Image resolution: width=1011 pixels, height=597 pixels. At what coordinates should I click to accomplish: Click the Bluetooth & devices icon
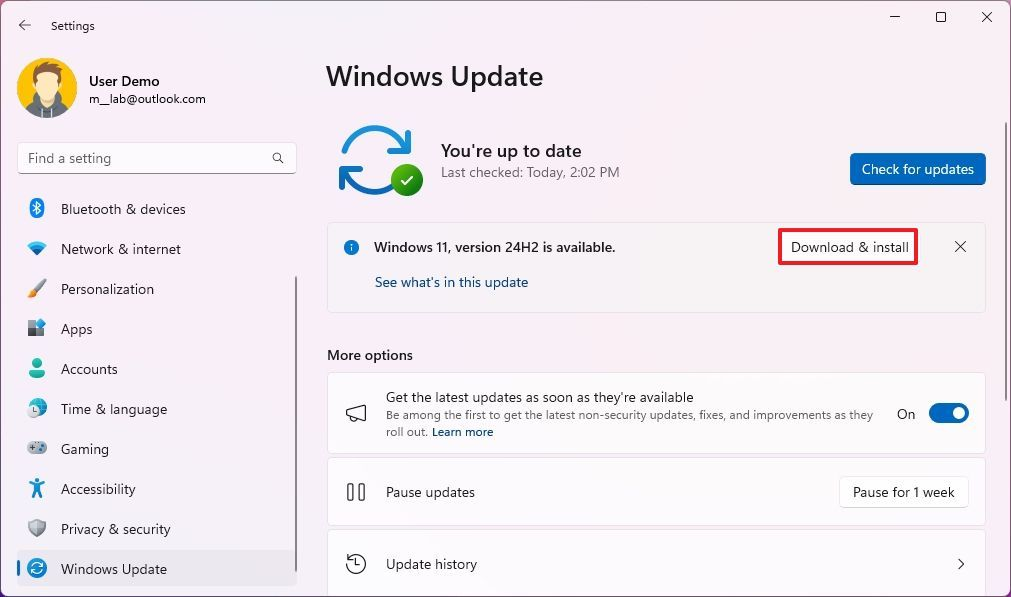[x=37, y=208]
